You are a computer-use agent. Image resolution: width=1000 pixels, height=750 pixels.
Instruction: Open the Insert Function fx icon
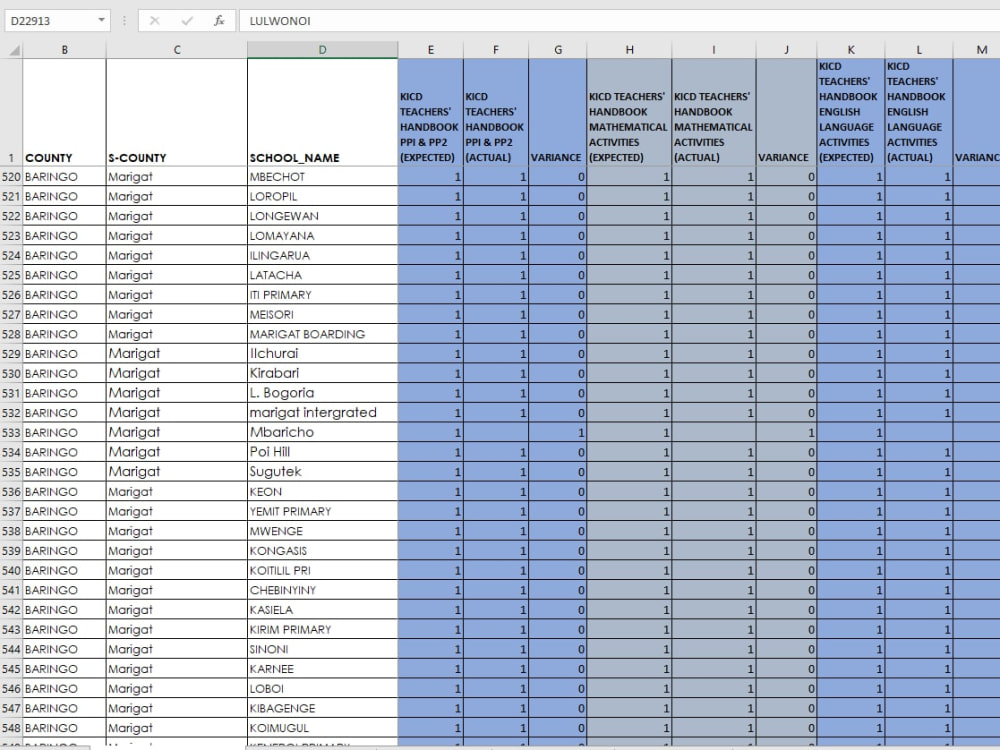coord(219,20)
